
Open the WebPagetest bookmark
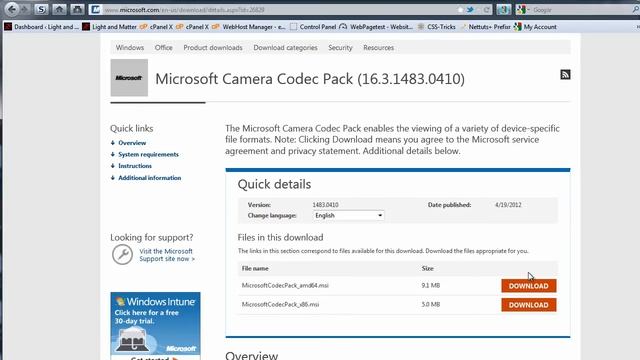point(376,27)
